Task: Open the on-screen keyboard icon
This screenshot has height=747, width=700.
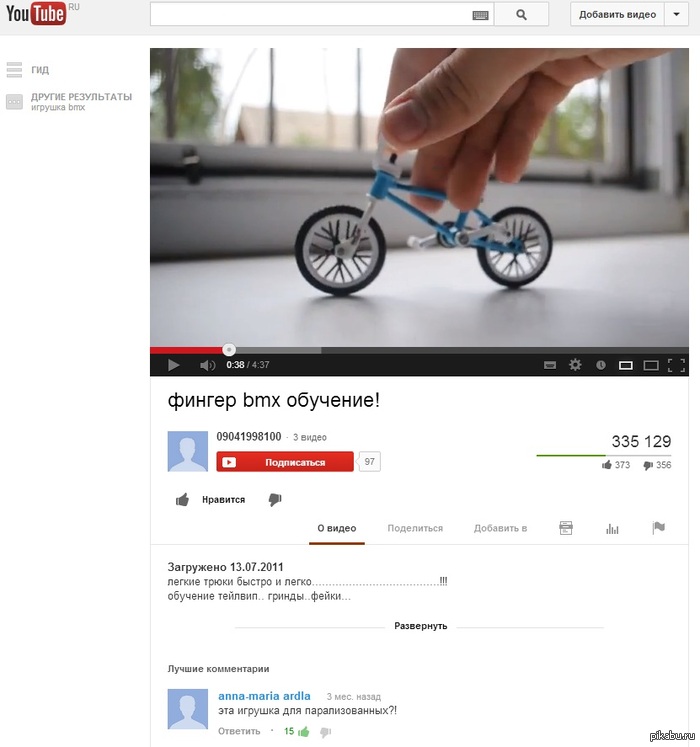Action: point(480,15)
